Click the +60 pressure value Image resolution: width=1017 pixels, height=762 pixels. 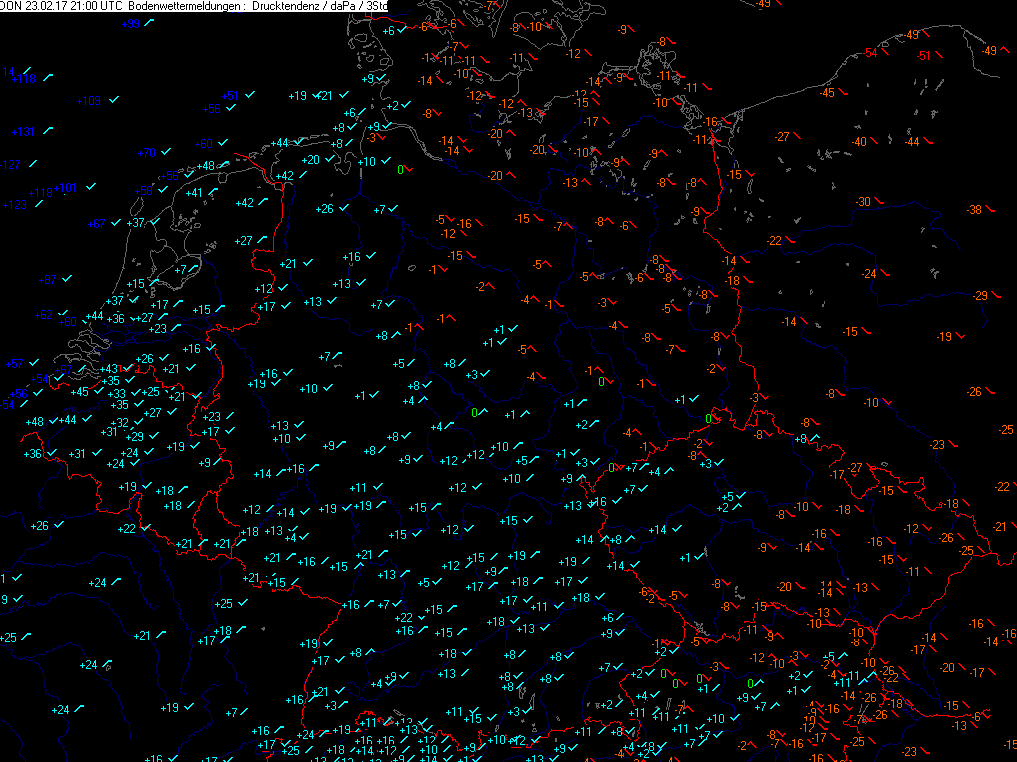pyautogui.click(x=204, y=144)
